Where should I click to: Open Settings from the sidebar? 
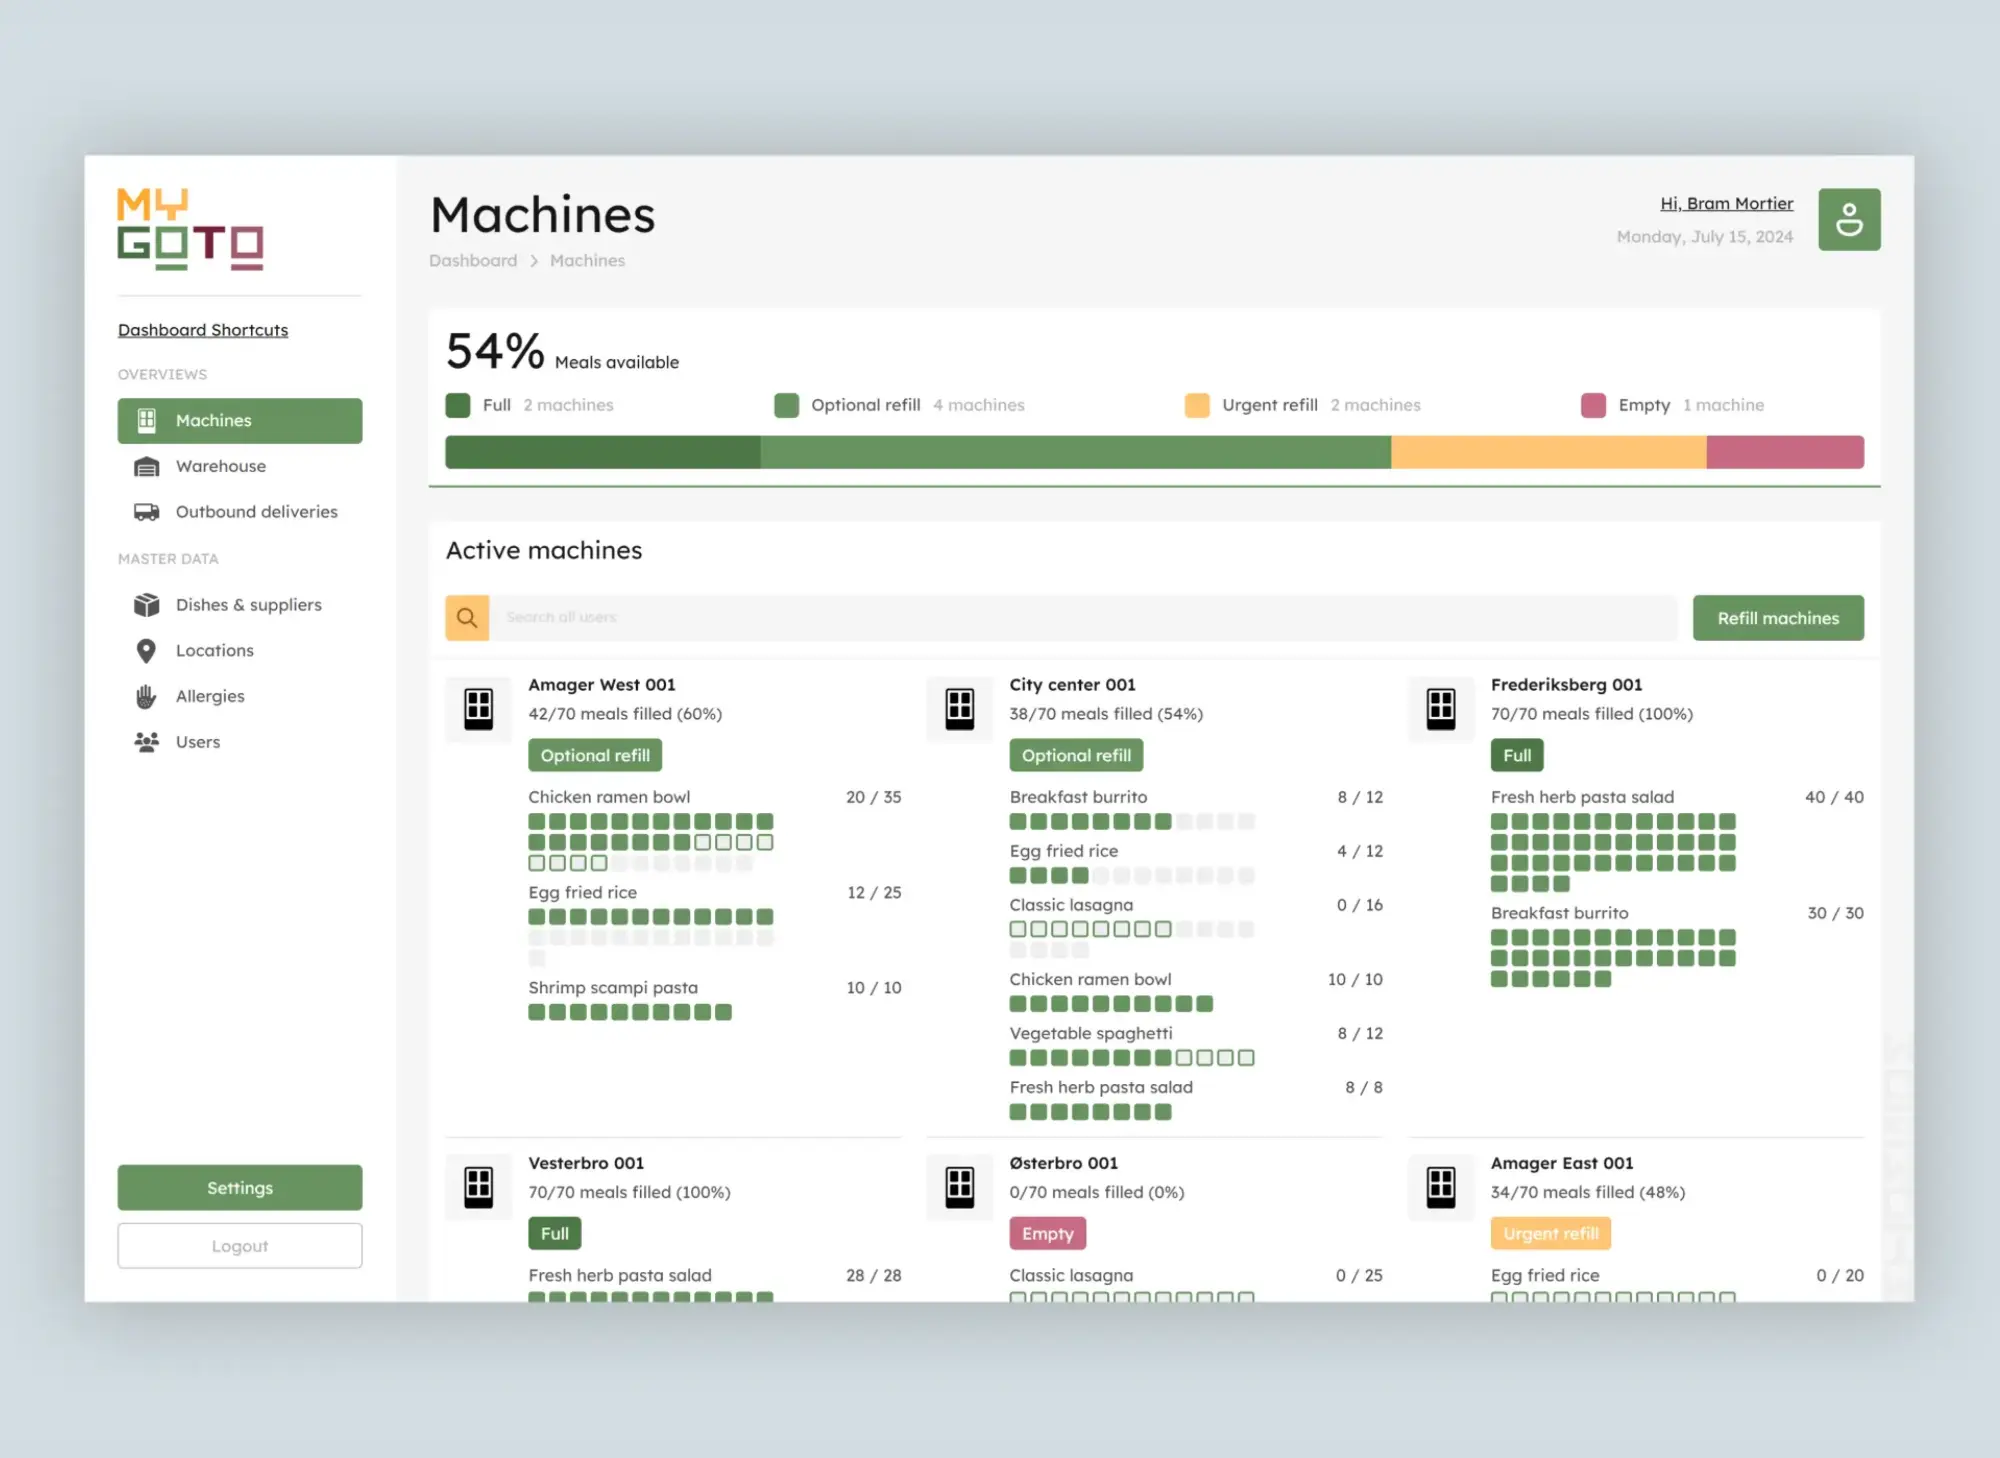pyautogui.click(x=239, y=1187)
